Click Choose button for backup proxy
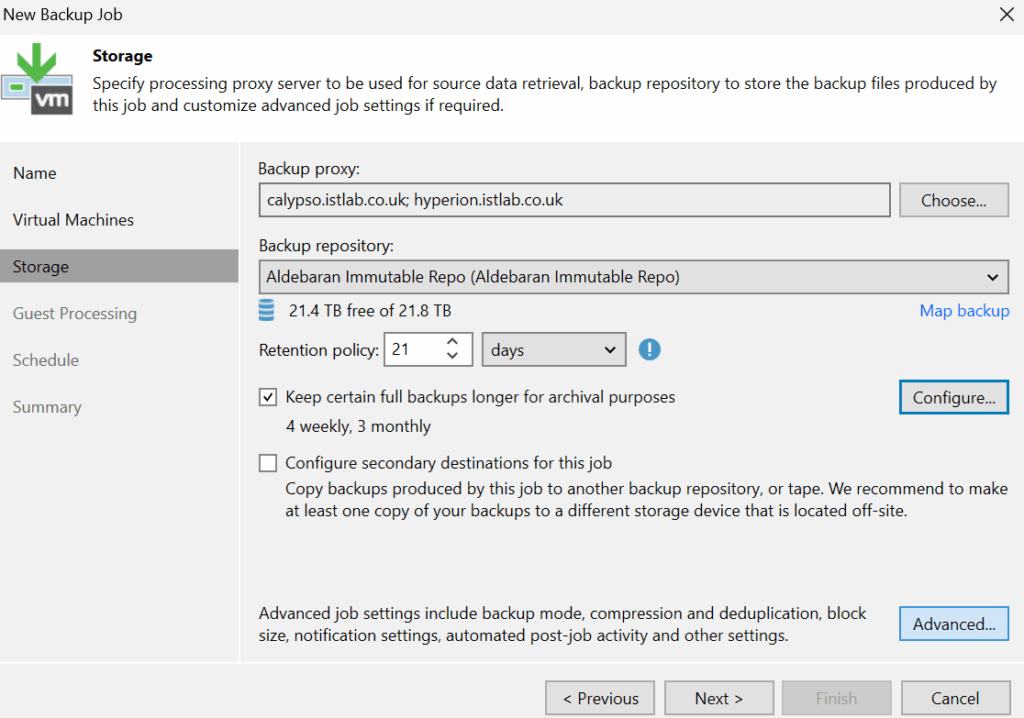Screen dimensions: 1024x718 coord(953,201)
